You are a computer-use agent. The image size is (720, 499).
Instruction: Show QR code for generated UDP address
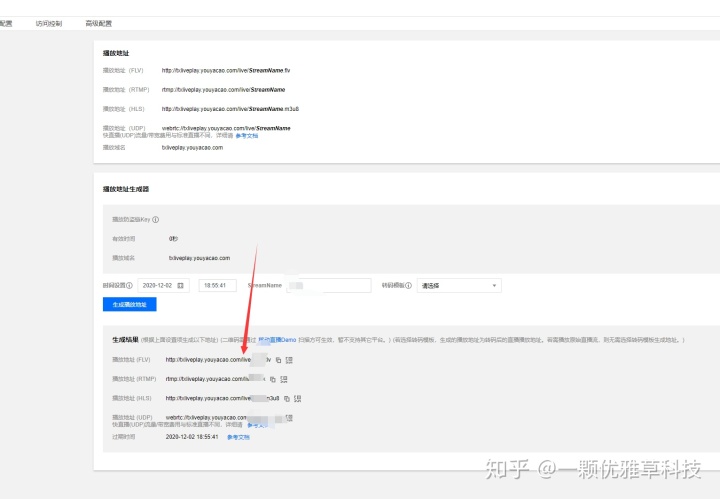[289, 418]
